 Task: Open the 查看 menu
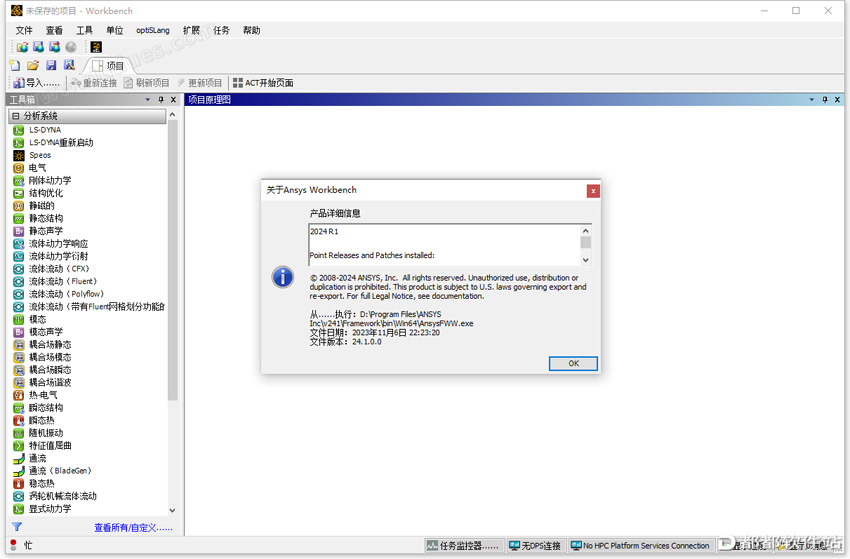tap(54, 30)
